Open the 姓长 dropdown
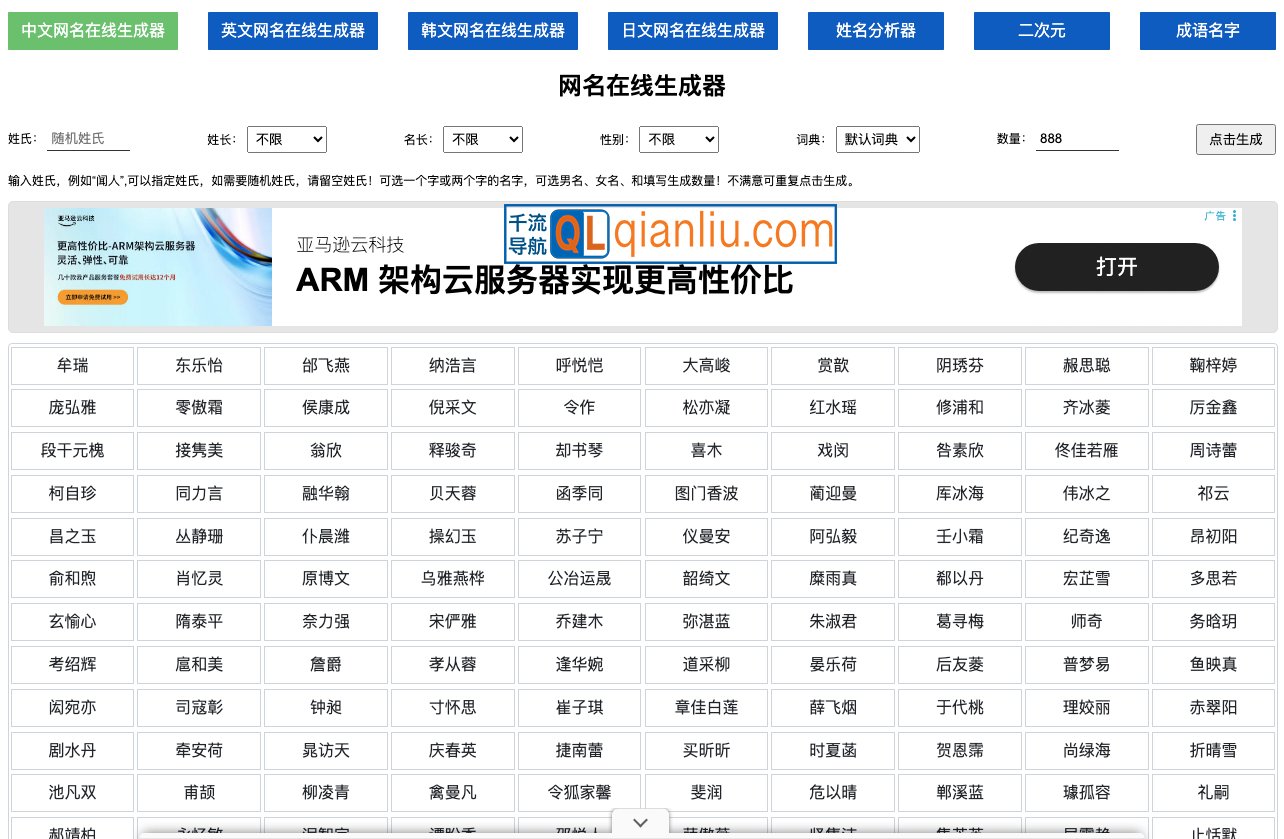 [287, 139]
